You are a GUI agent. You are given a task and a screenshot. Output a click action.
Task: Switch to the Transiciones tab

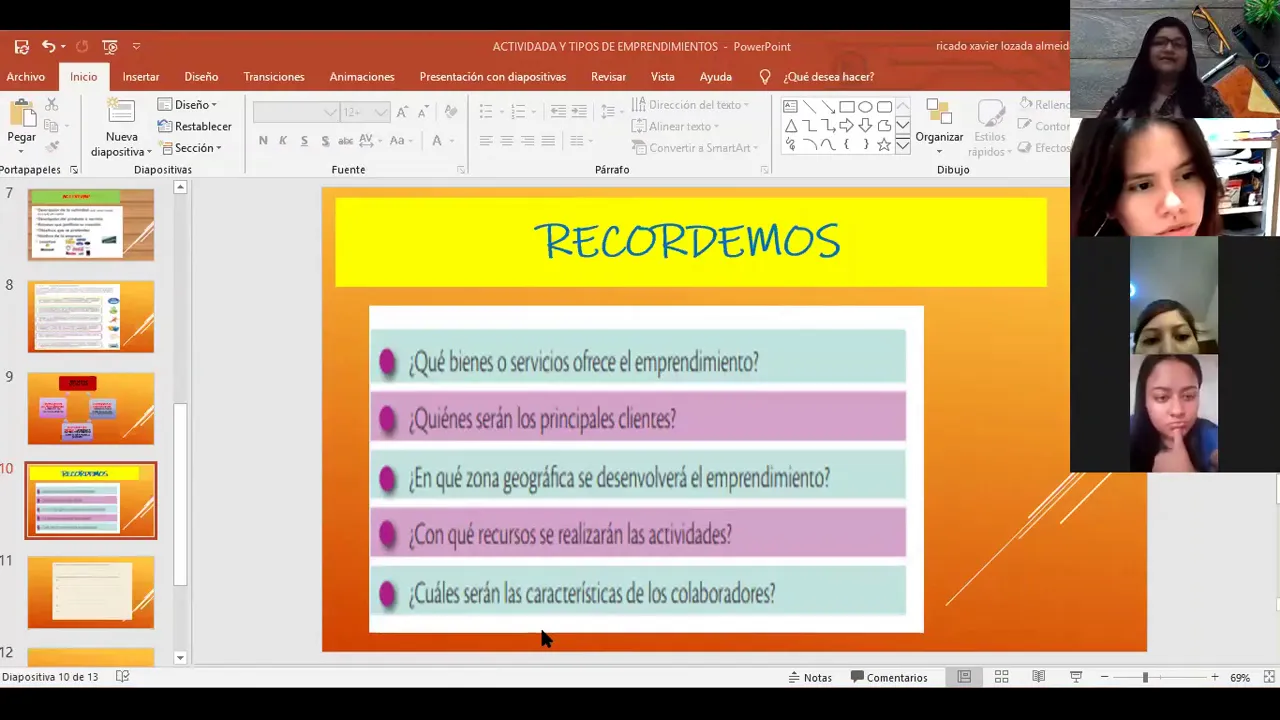274,76
